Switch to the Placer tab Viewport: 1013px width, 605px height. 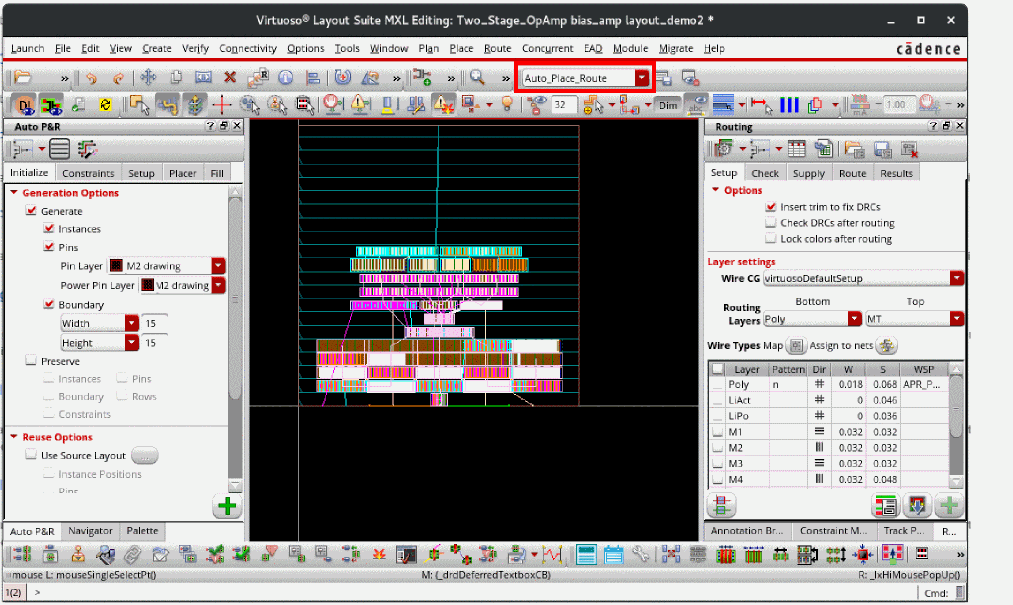182,173
